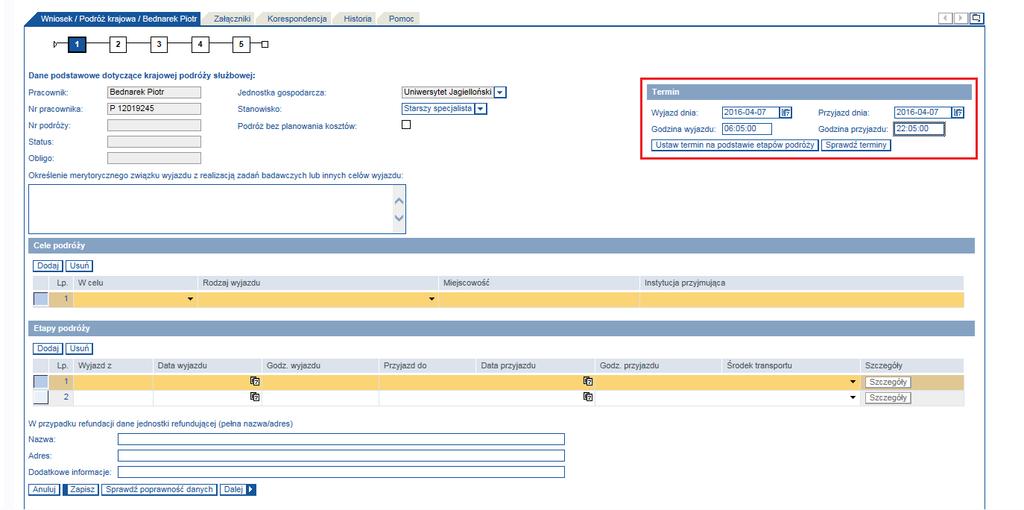Image resolution: width=1024 pixels, height=510 pixels.
Task: Open calendar picker for Wyjazd dnia
Action: tap(786, 112)
